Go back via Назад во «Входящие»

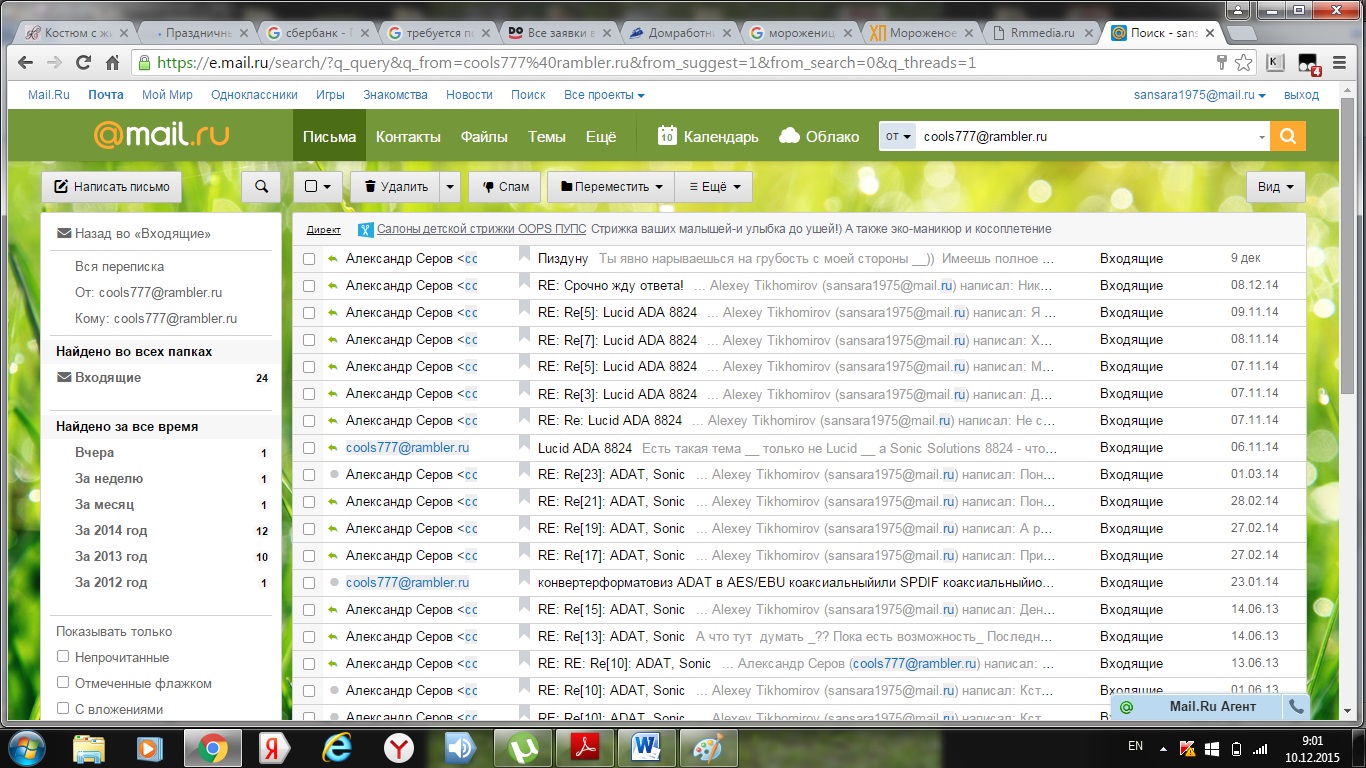click(x=134, y=233)
